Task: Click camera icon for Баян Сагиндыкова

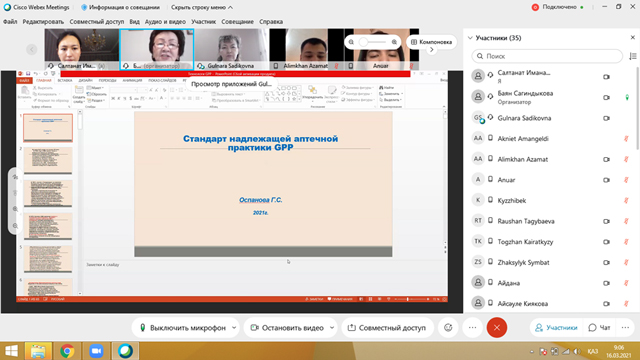Action: [607, 97]
